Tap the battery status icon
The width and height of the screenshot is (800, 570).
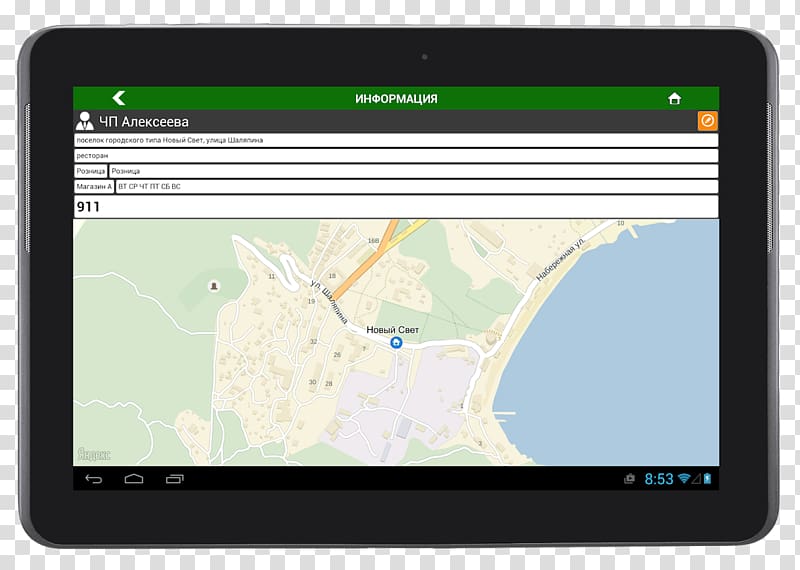pyautogui.click(x=708, y=479)
